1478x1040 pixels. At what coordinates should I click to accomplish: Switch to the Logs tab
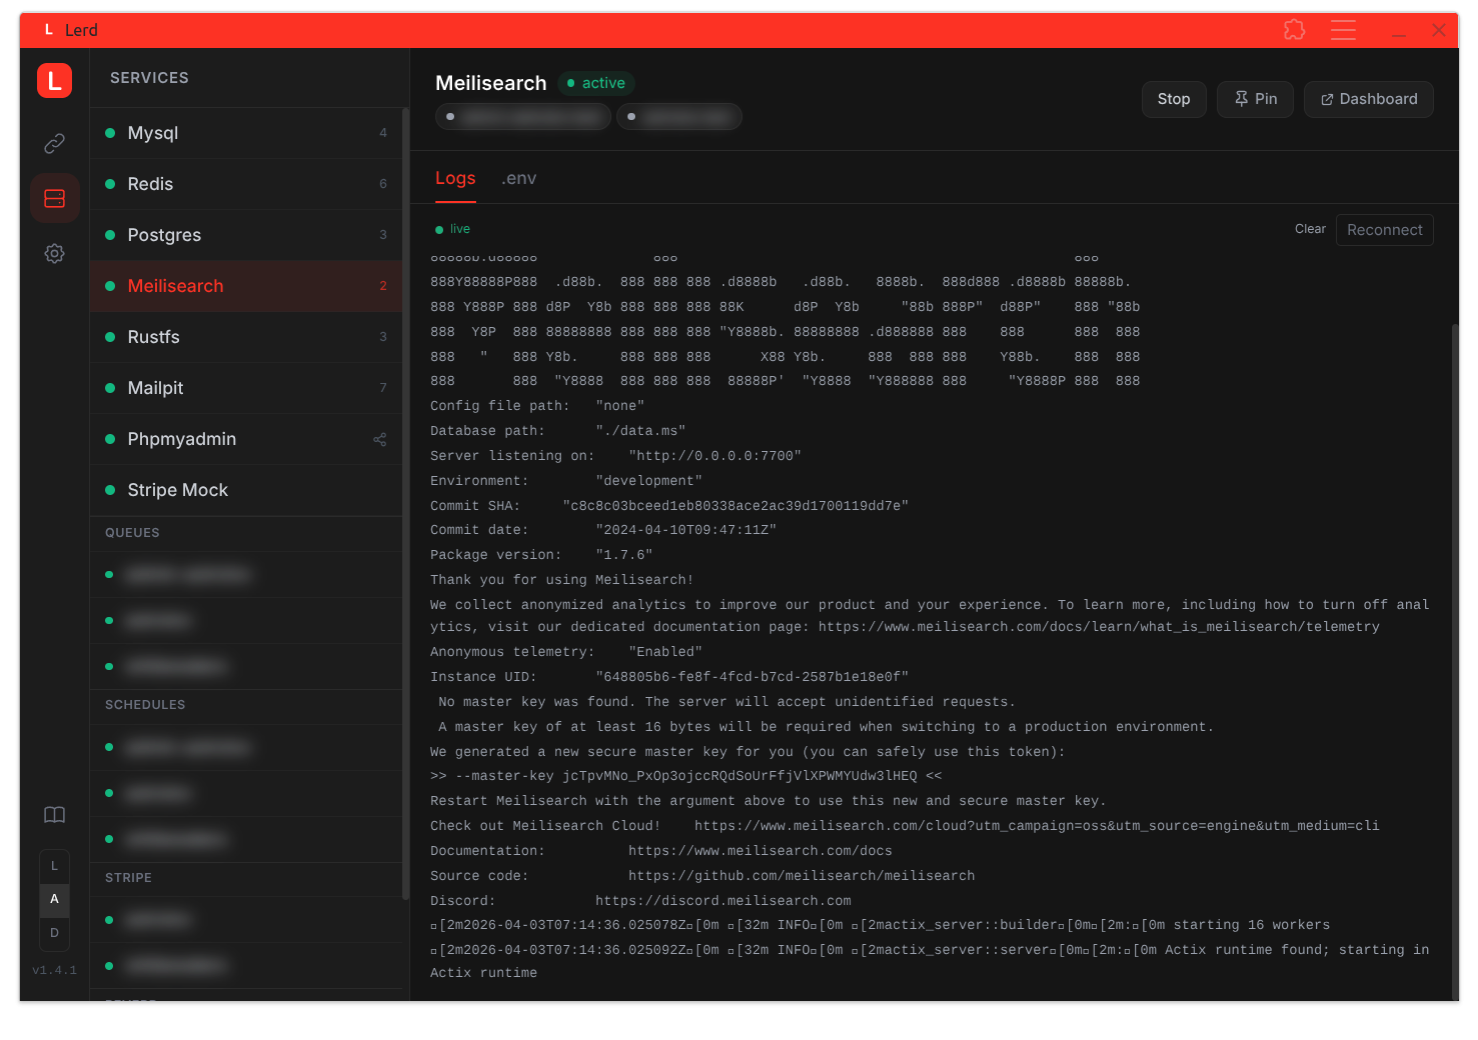coord(455,178)
